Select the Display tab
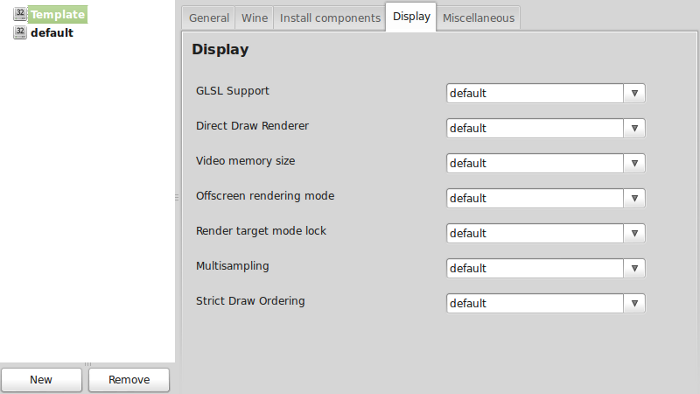Screen dimensions: 700x394 pyautogui.click(x=411, y=17)
